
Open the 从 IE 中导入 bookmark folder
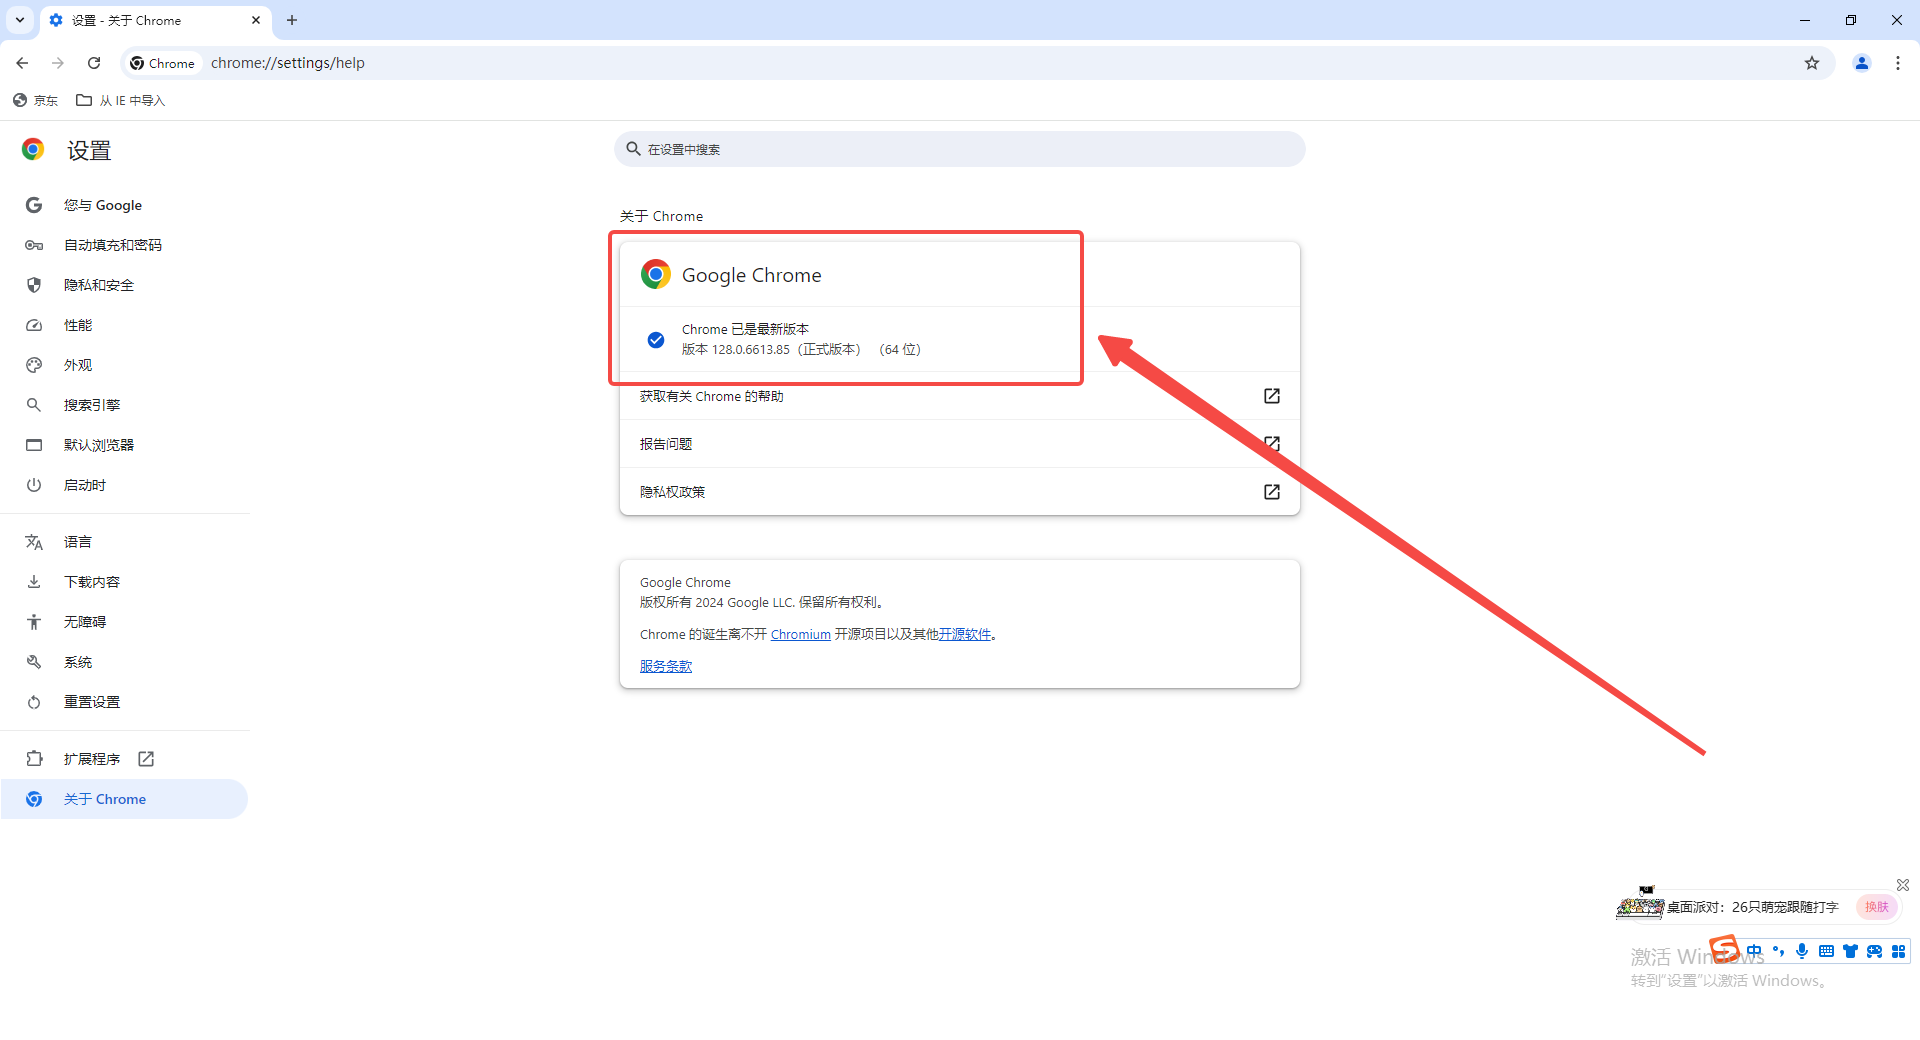coord(120,100)
